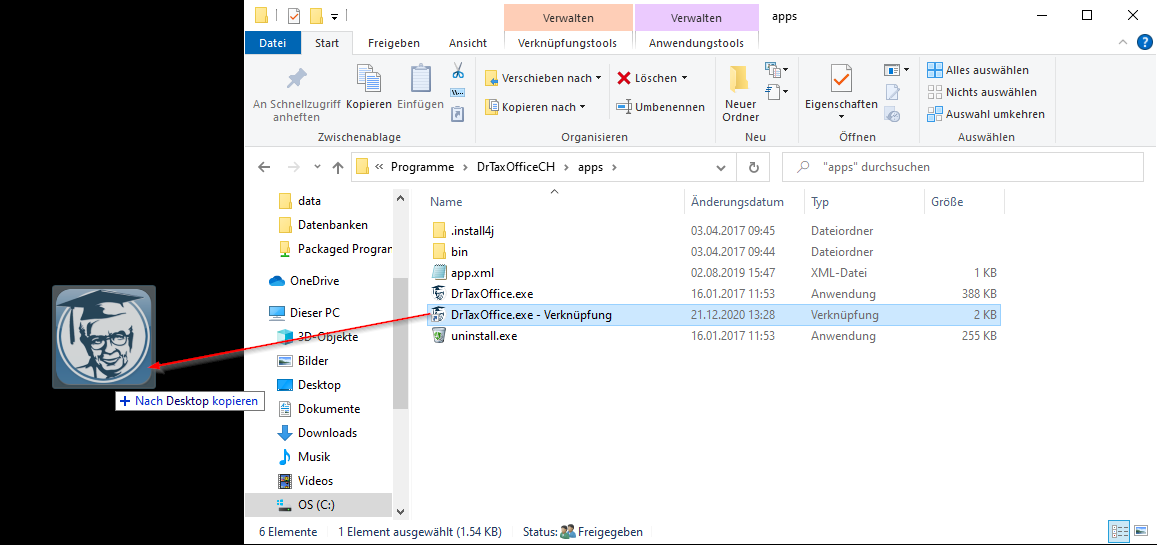Expand the Löschen dropdown arrow
The width and height of the screenshot is (1157, 545).
pyautogui.click(x=684, y=77)
